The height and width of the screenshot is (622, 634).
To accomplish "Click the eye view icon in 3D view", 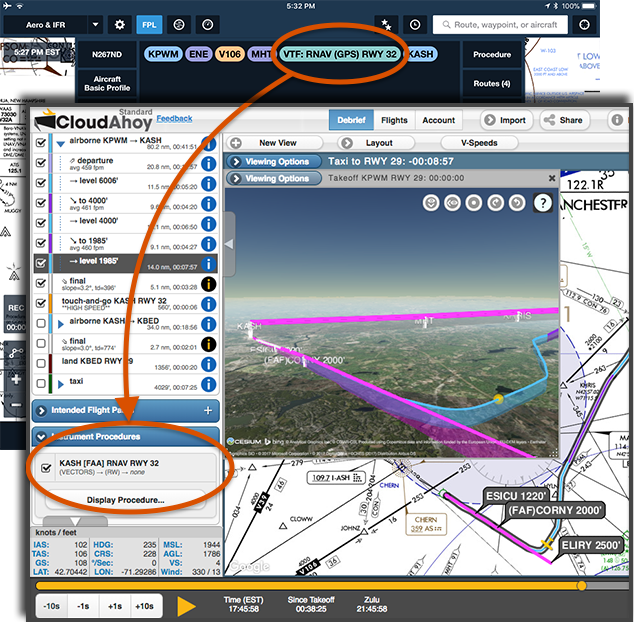I will tap(452, 203).
